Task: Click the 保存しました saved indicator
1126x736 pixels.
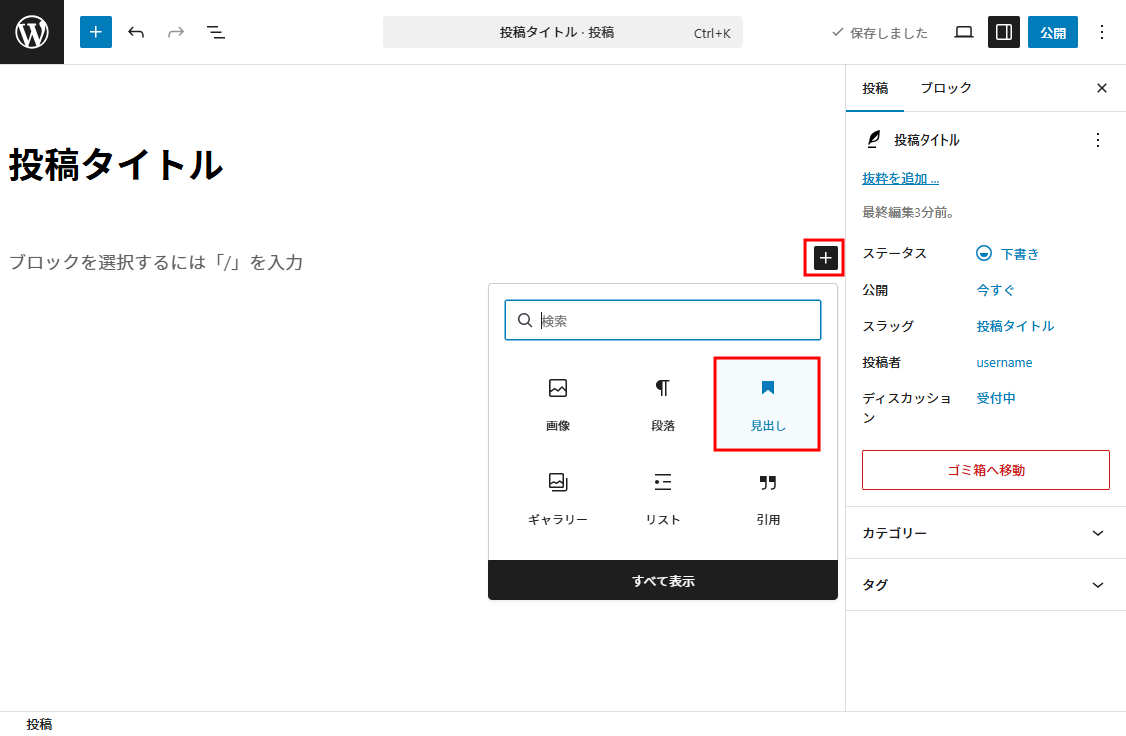Action: point(880,32)
